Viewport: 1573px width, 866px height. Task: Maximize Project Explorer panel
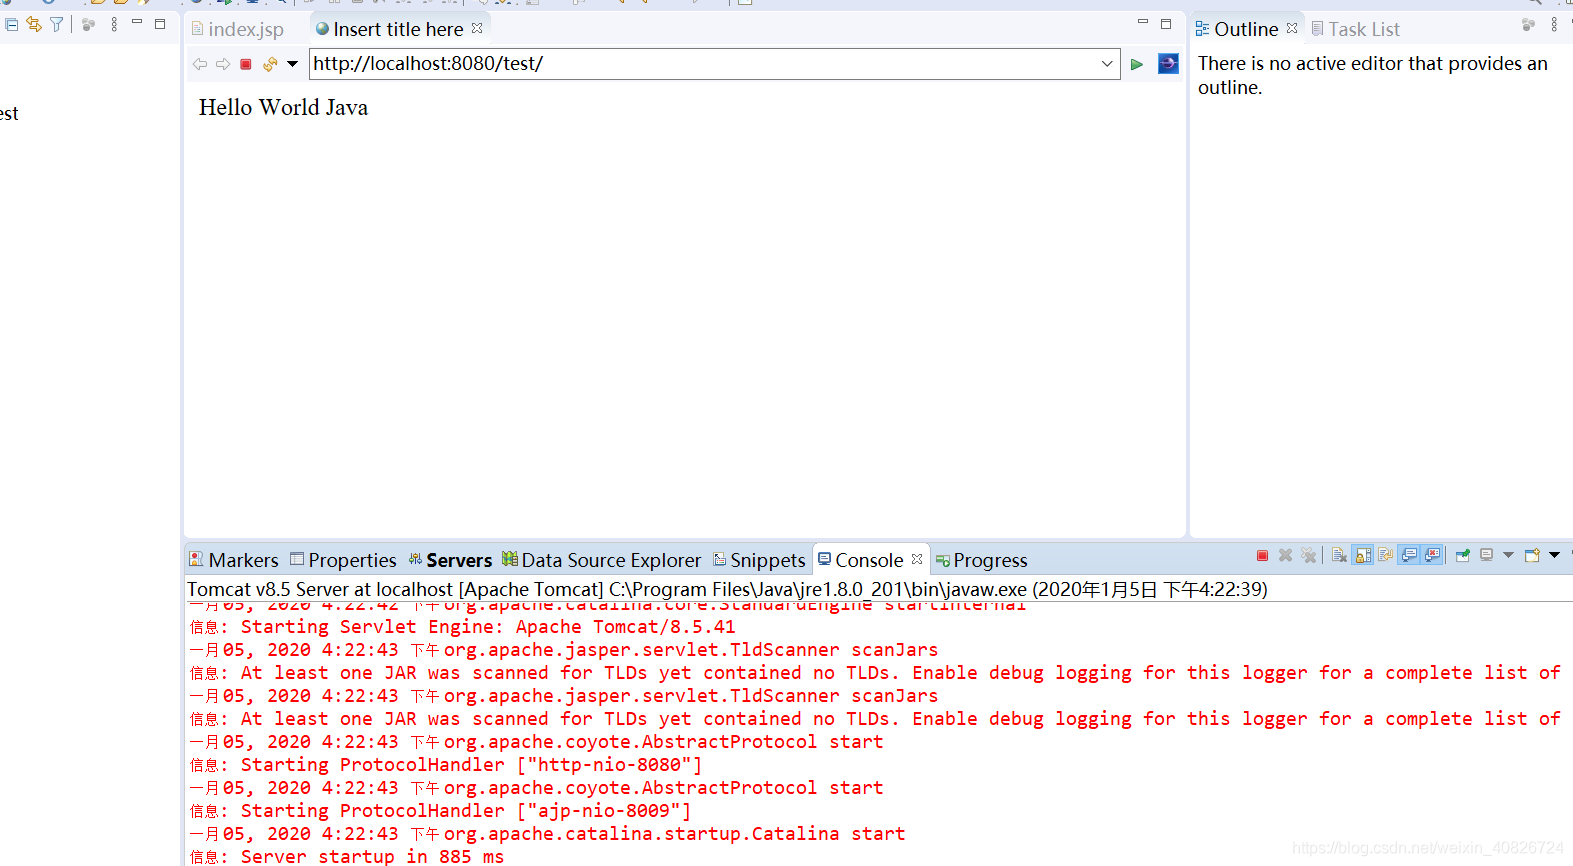[160, 23]
